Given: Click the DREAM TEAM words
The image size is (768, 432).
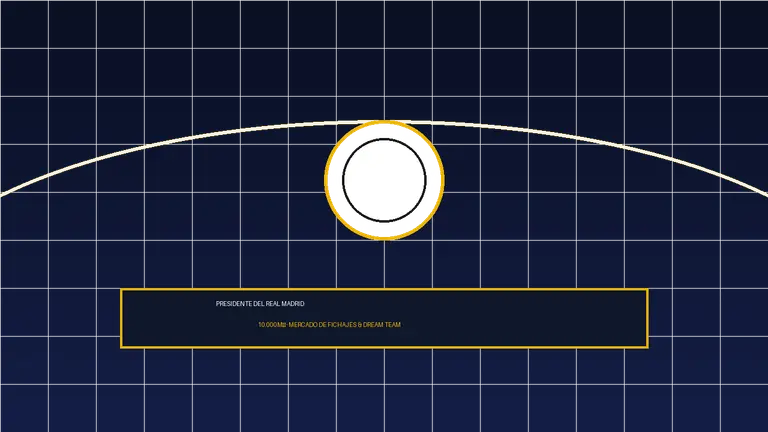Looking at the screenshot, I should tap(382, 325).
